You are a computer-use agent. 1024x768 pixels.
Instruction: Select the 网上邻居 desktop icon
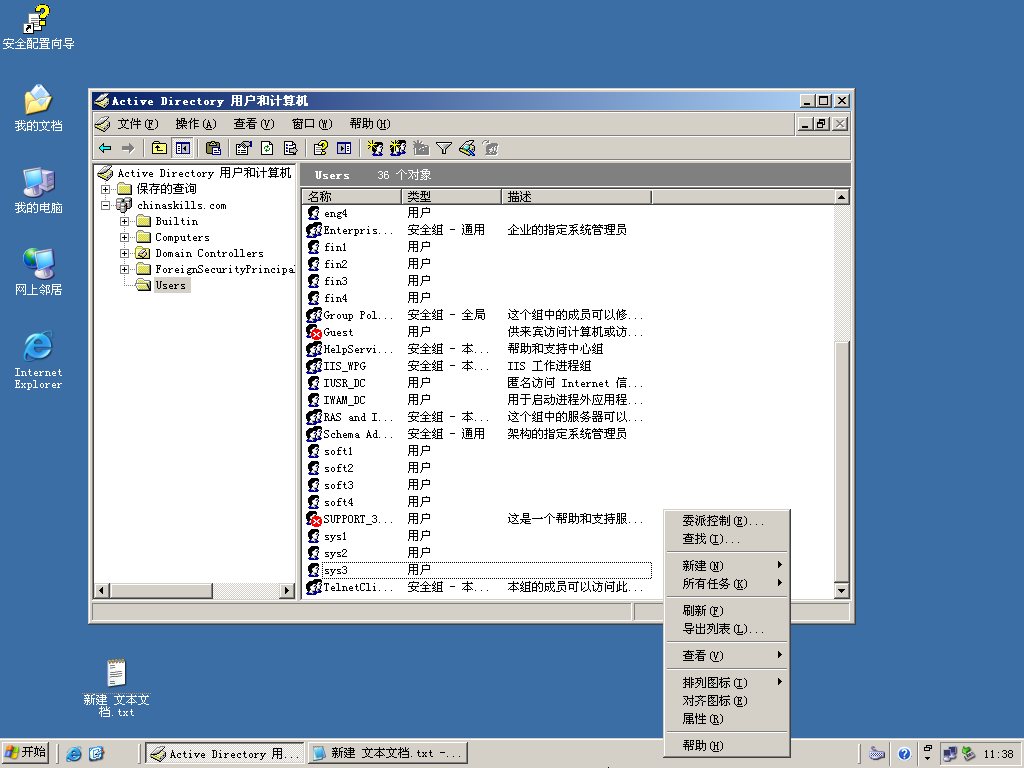click(x=38, y=272)
